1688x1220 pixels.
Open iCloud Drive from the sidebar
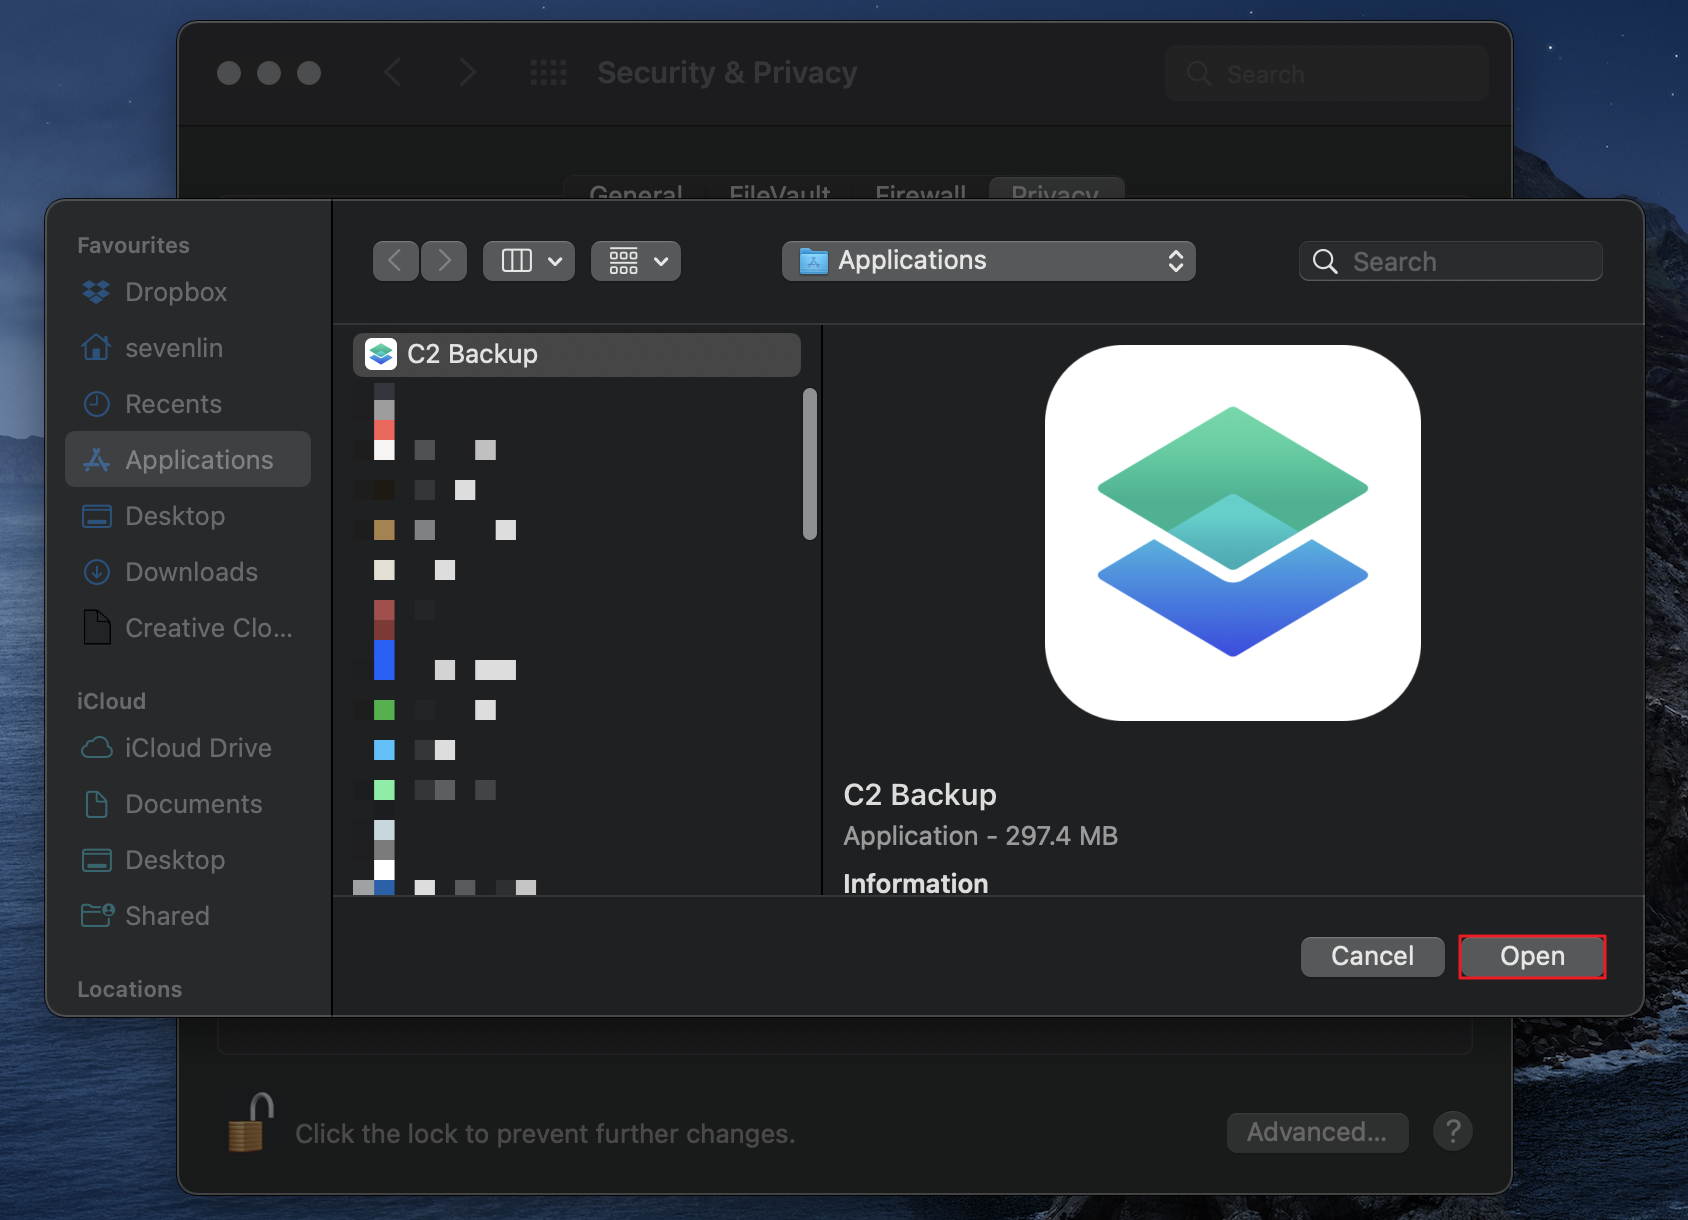[197, 747]
